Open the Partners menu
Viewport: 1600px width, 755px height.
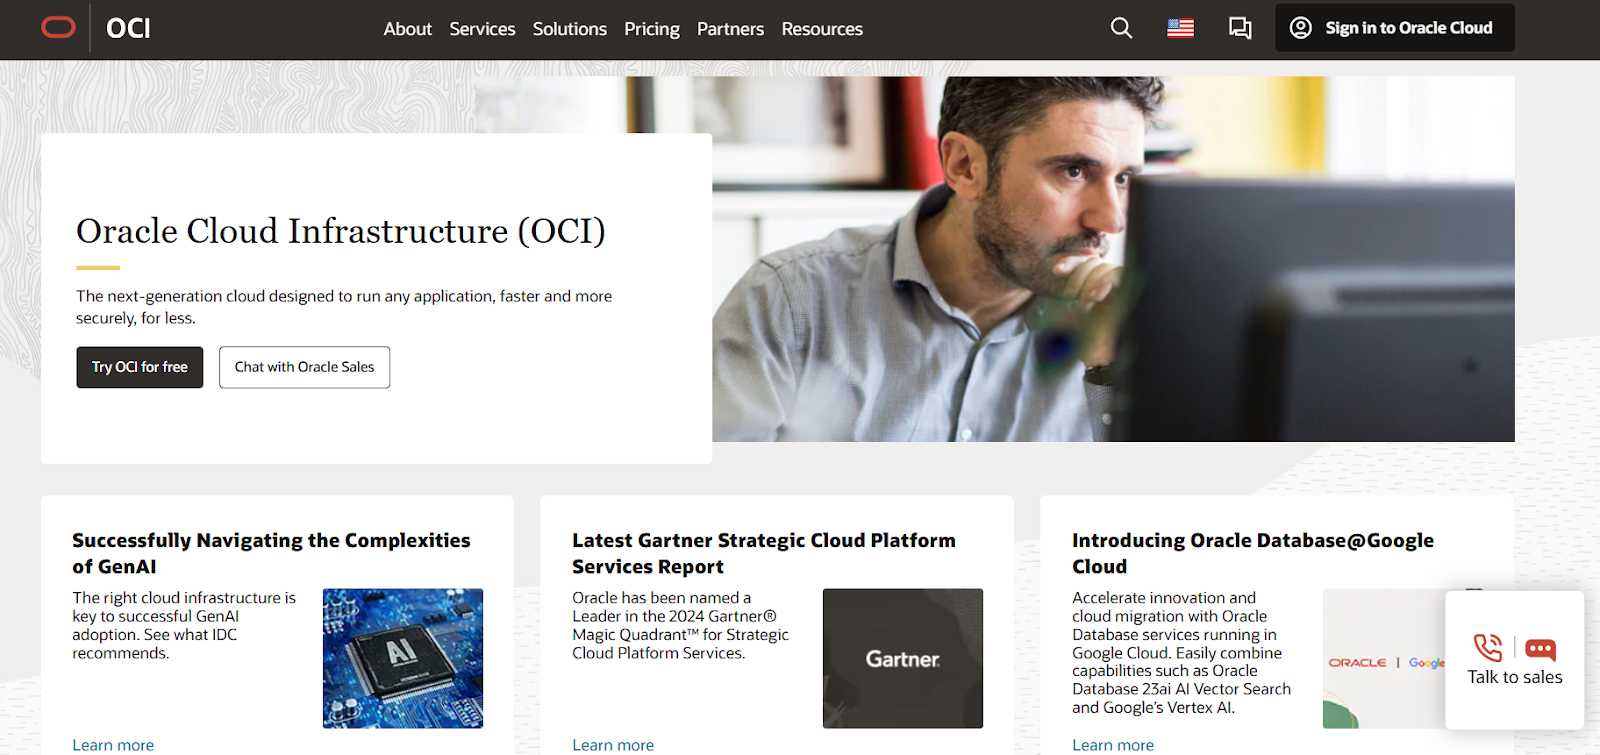click(x=730, y=29)
